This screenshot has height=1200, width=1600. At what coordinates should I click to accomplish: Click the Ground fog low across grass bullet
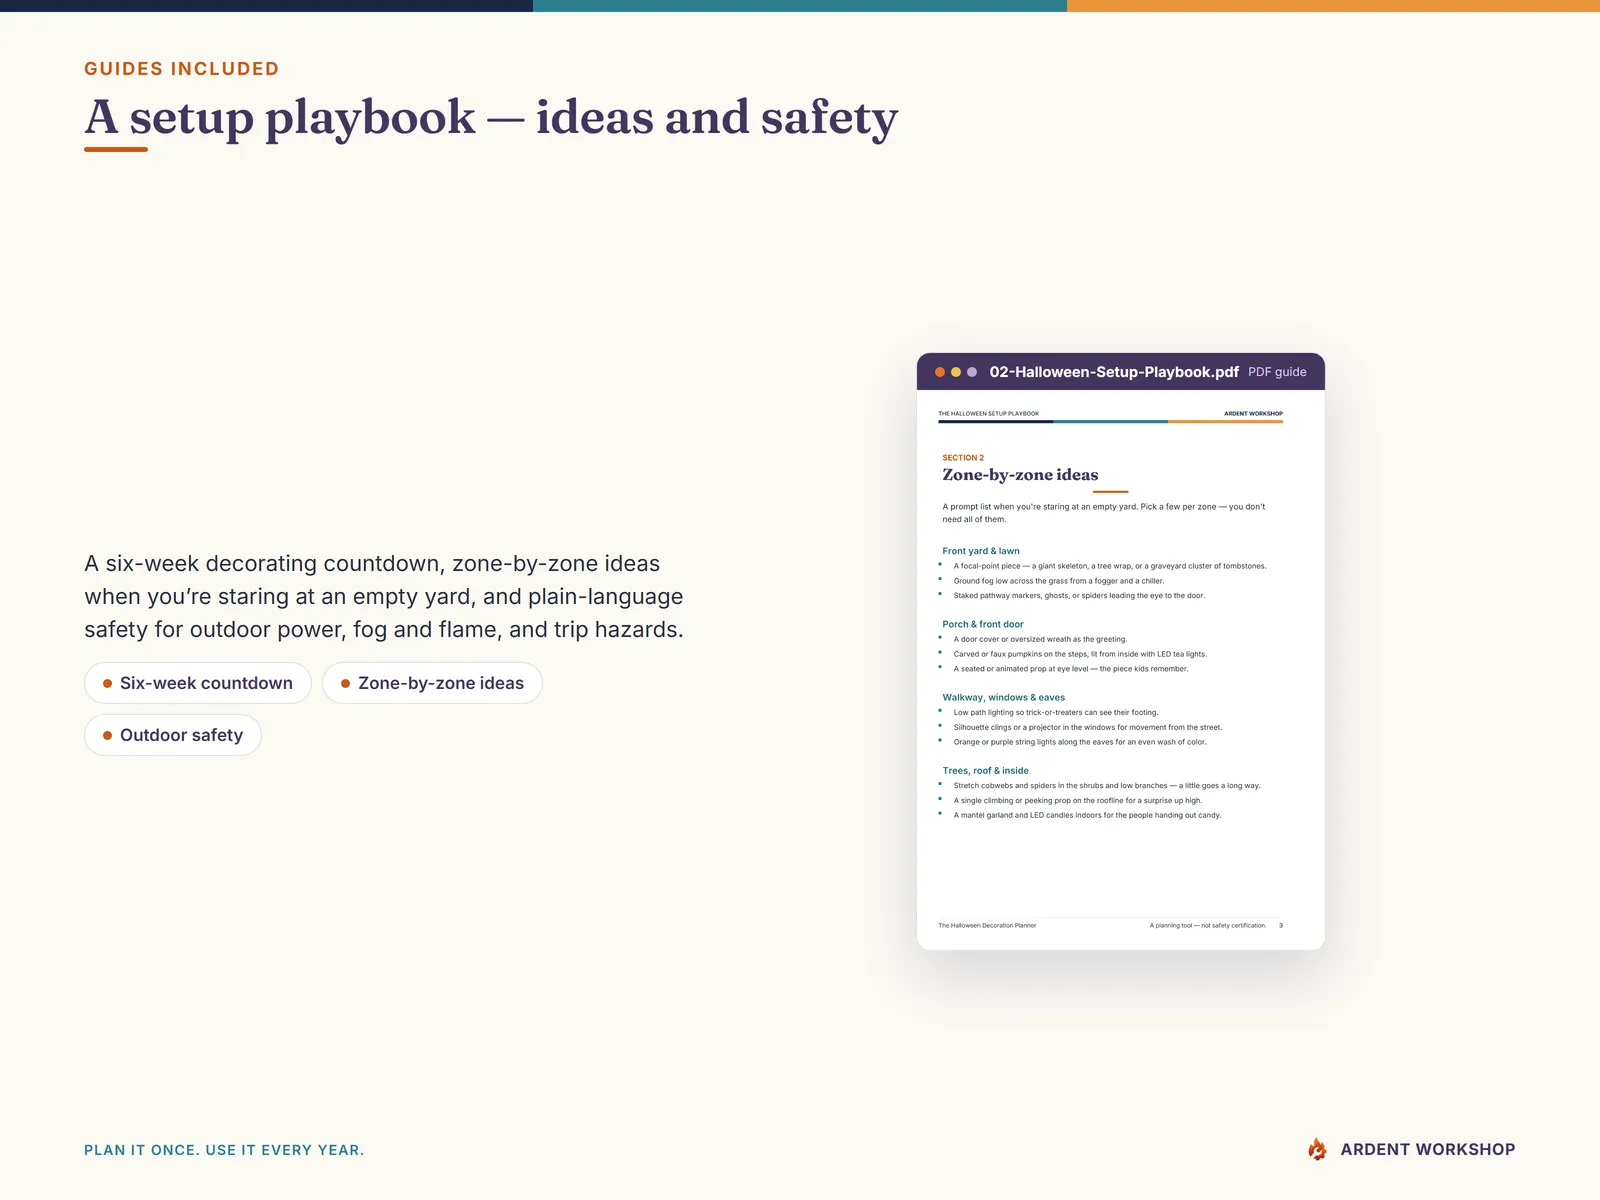[x=1059, y=581]
